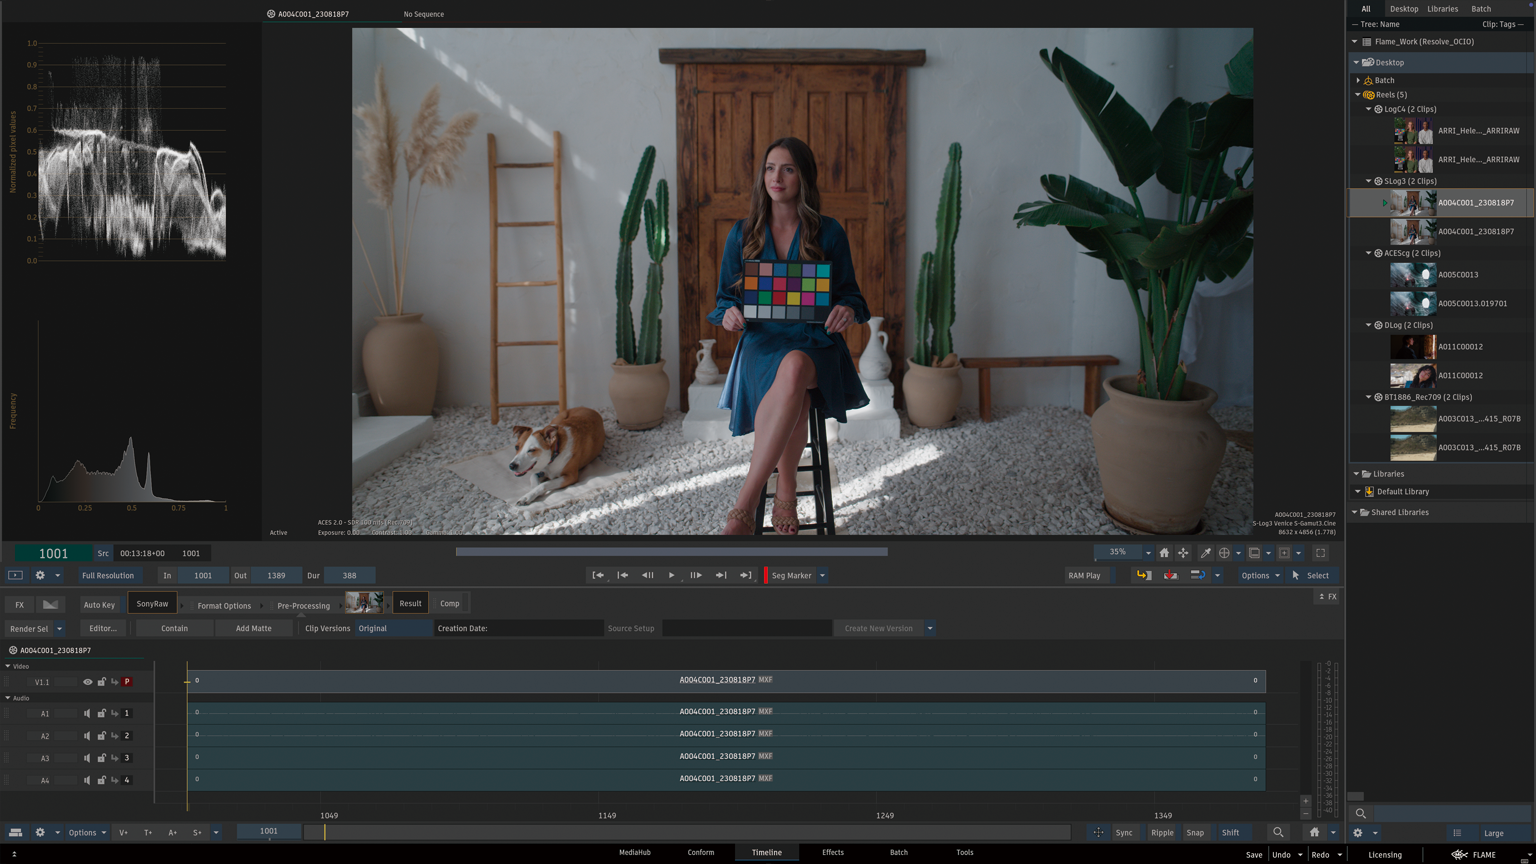Click the viewer monitor display icon
Image resolution: width=1536 pixels, height=864 pixels.
tap(1254, 553)
